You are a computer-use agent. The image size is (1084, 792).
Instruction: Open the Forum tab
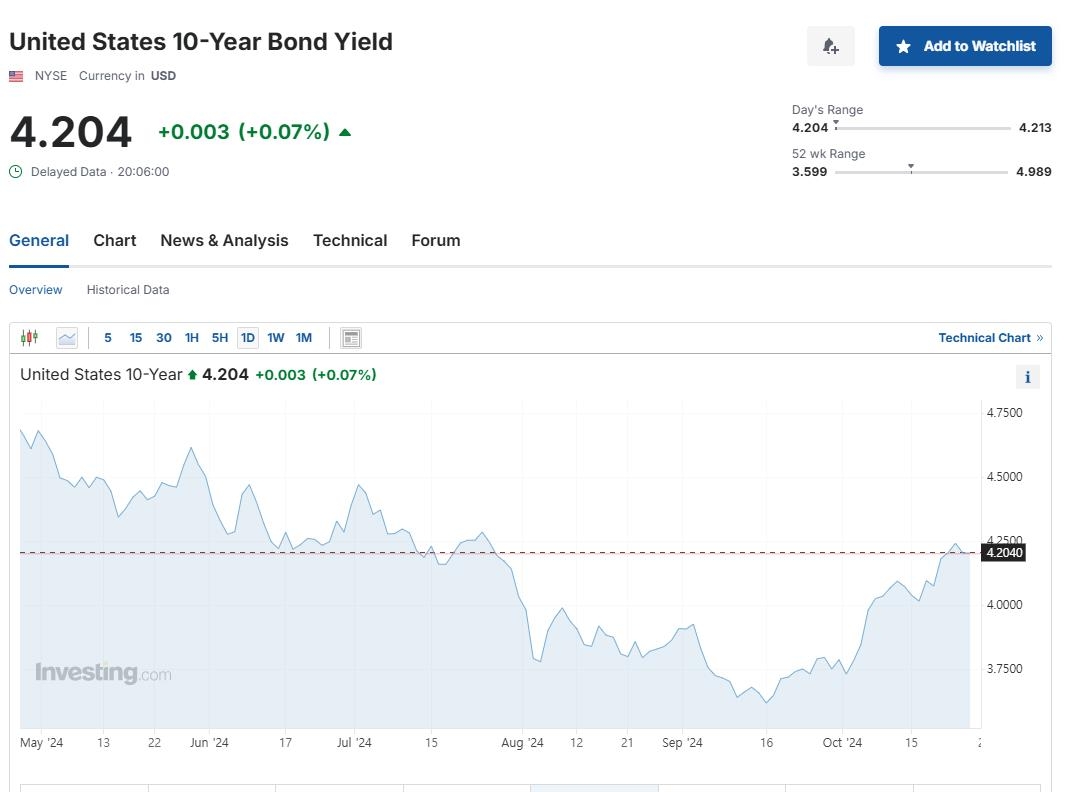point(436,241)
